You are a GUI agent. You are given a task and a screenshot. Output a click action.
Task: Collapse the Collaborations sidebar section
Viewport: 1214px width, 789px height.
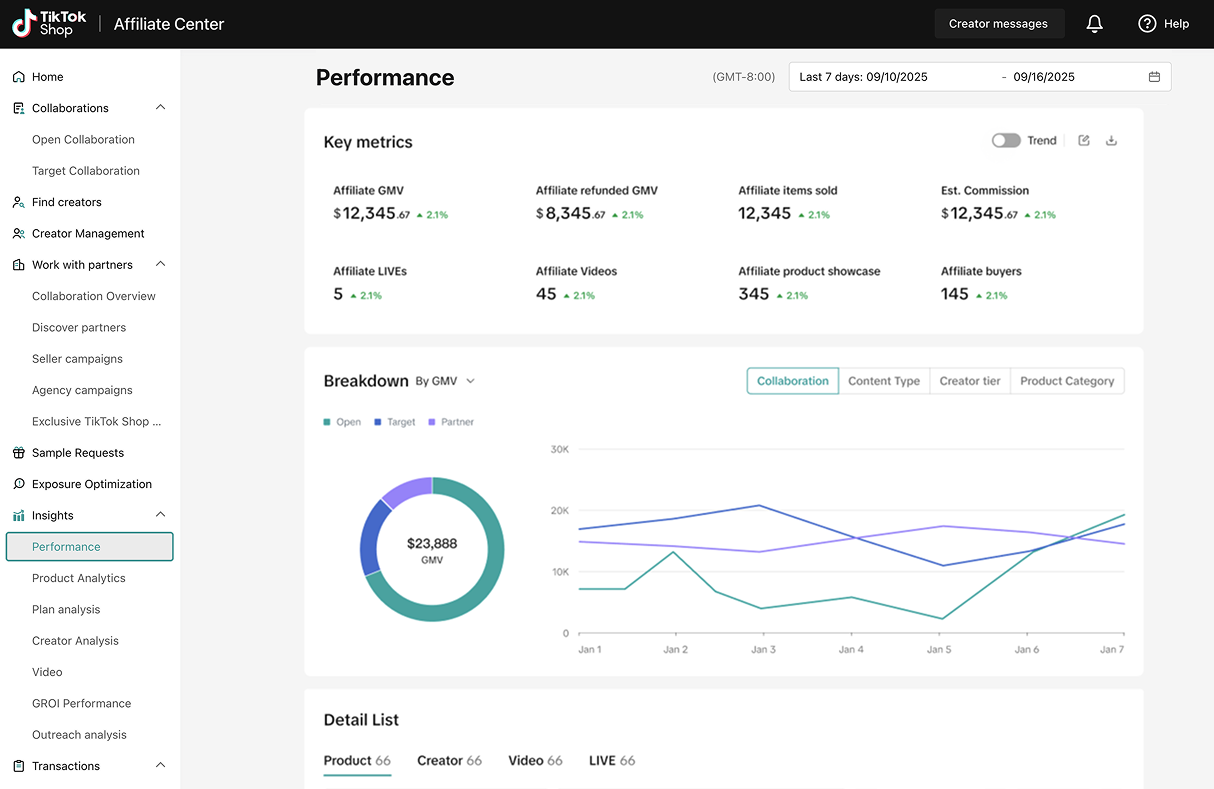coord(160,108)
